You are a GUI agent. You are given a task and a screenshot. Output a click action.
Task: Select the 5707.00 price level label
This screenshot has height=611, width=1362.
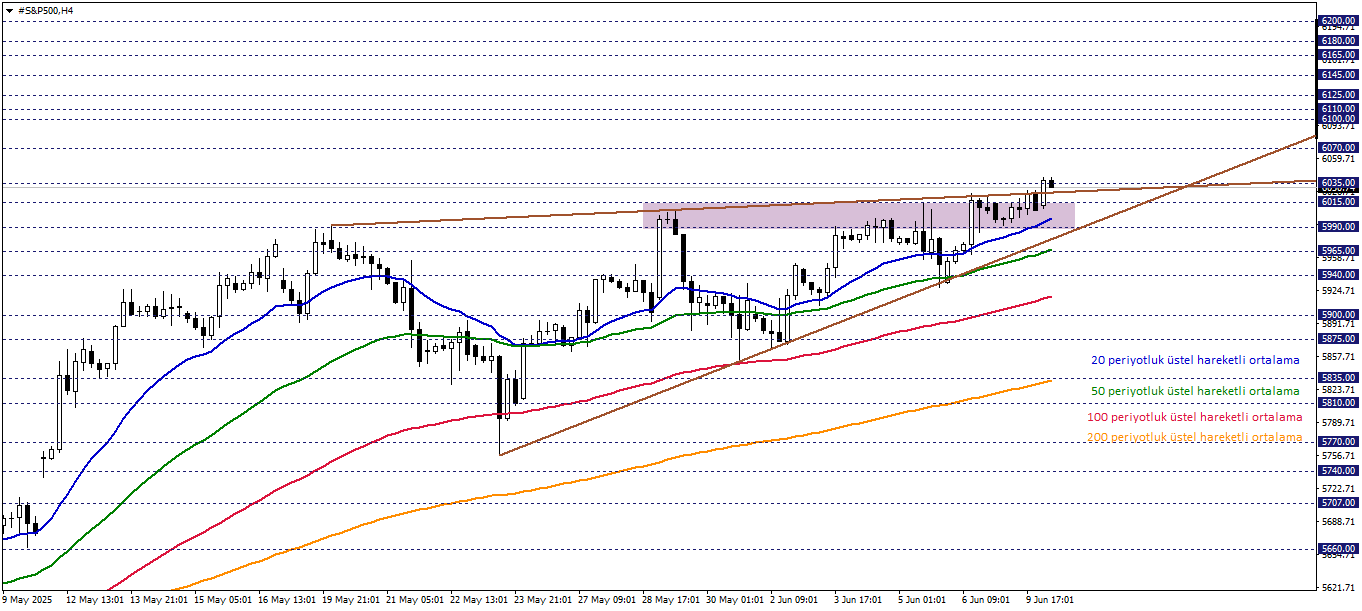click(1337, 502)
